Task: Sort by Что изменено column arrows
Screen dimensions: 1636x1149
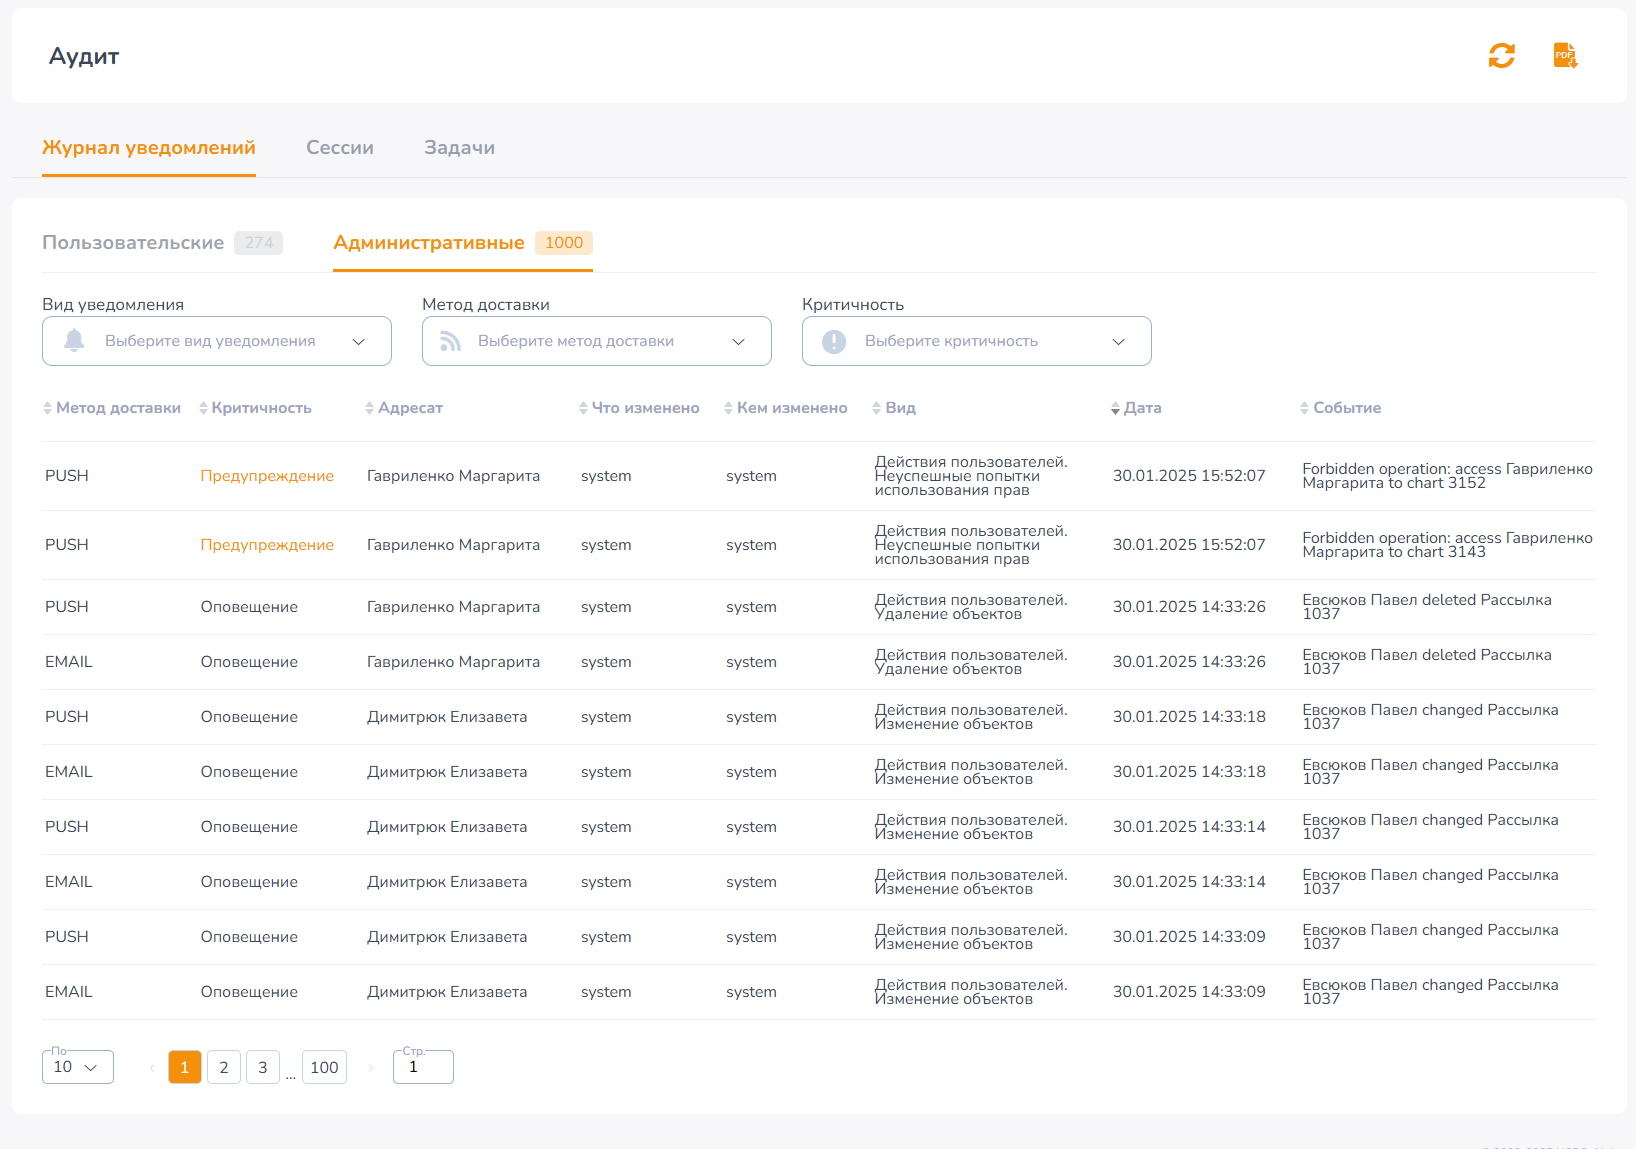Action: [583, 408]
